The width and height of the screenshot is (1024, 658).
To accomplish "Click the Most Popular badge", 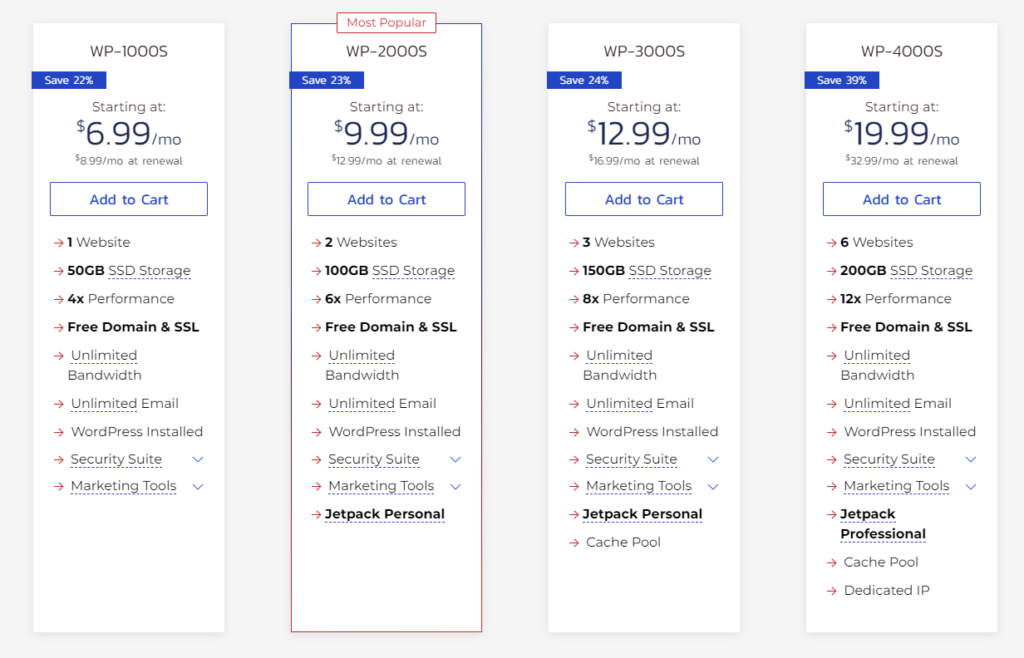I will (x=386, y=22).
